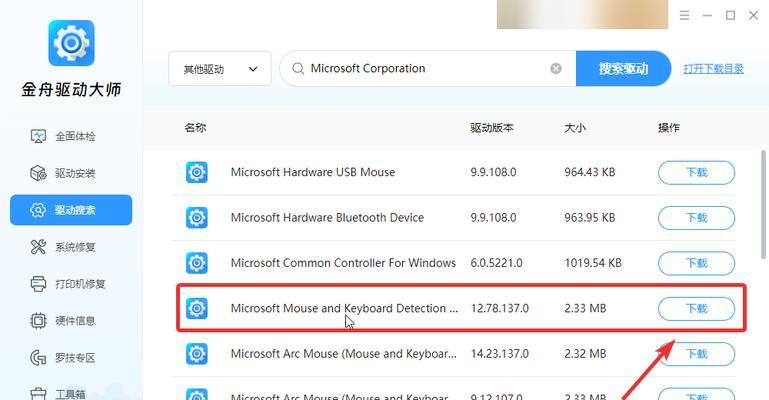Image resolution: width=769 pixels, height=400 pixels.
Task: Download Microsoft Mouse and Keyboard Detection driver
Action: click(696, 308)
